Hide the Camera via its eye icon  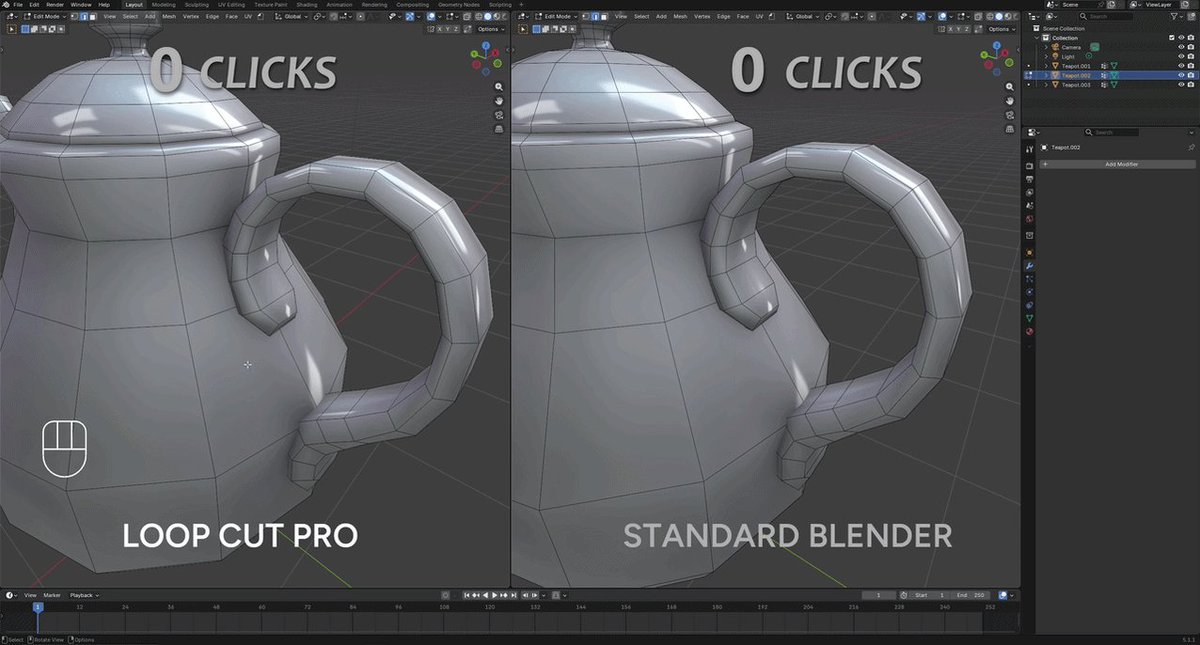pyautogui.click(x=1181, y=47)
